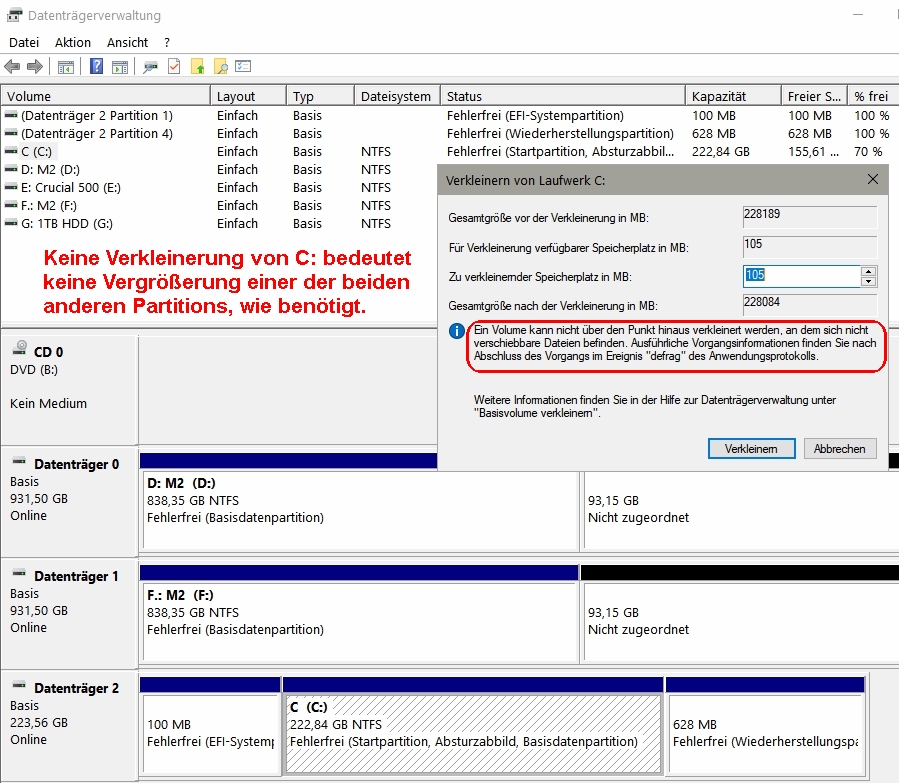The width and height of the screenshot is (899, 783).
Task: Increase shrink size with spinner up arrow
Action: coord(868,271)
